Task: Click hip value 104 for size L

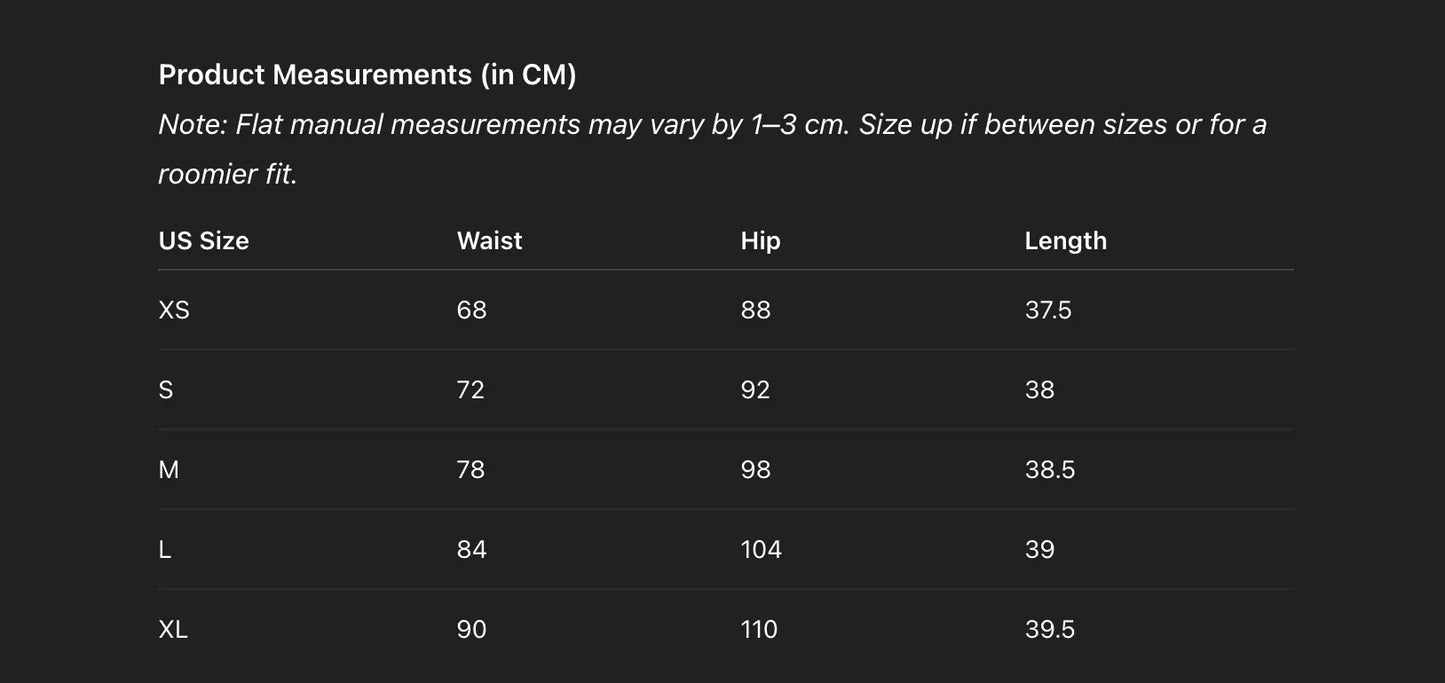Action: (761, 550)
